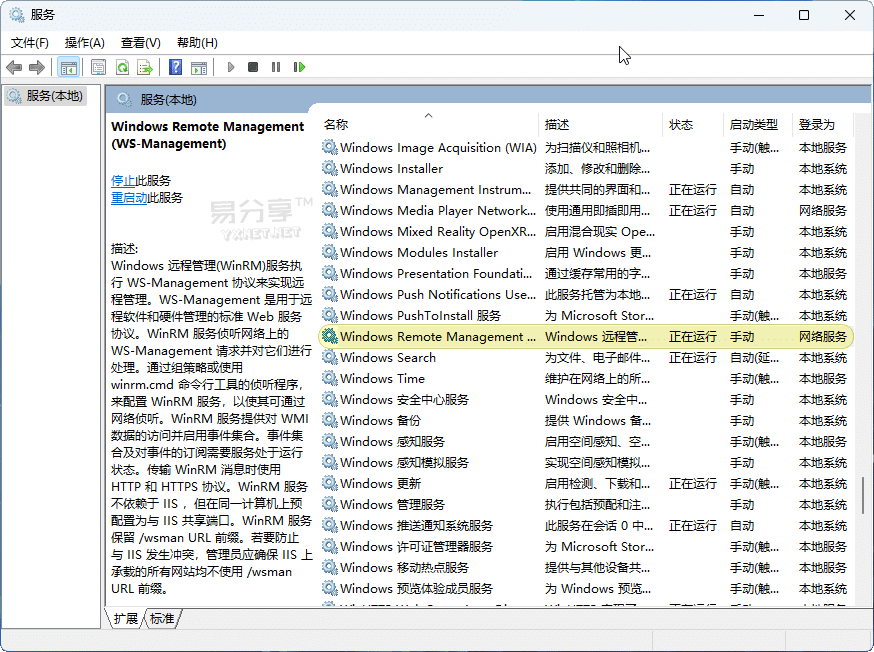Click gear icon of Windows 安全中心服务 row
The image size is (874, 652).
click(330, 399)
